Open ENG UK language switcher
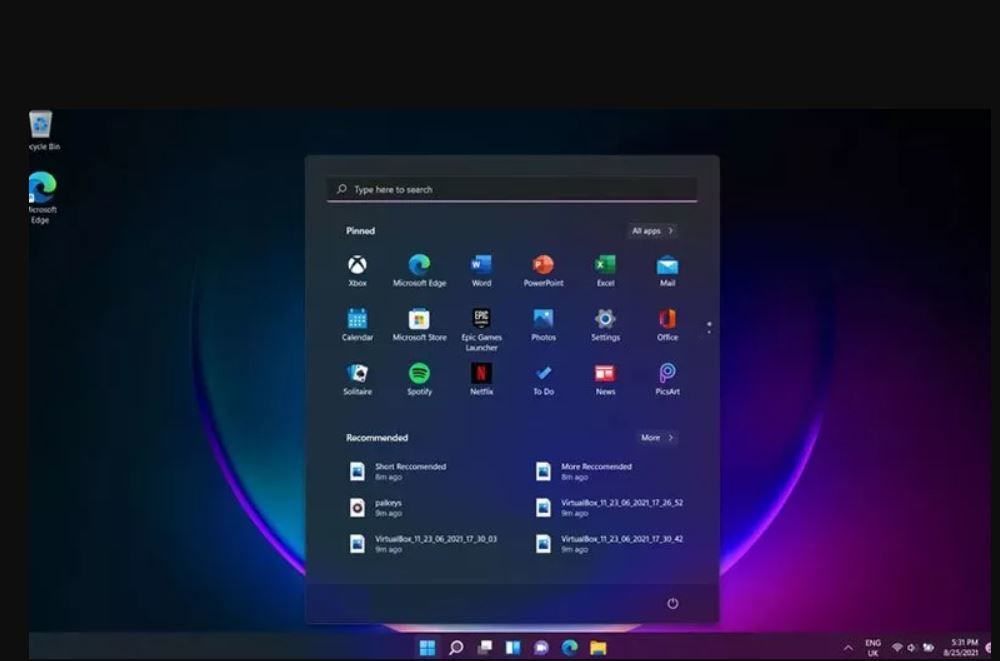 [873, 648]
